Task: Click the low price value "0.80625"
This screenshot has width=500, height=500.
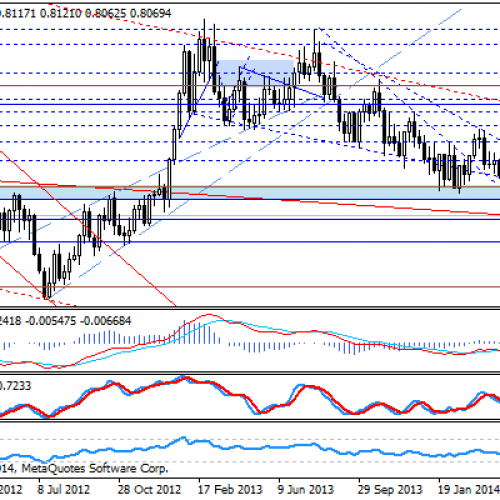Action: pos(105,13)
